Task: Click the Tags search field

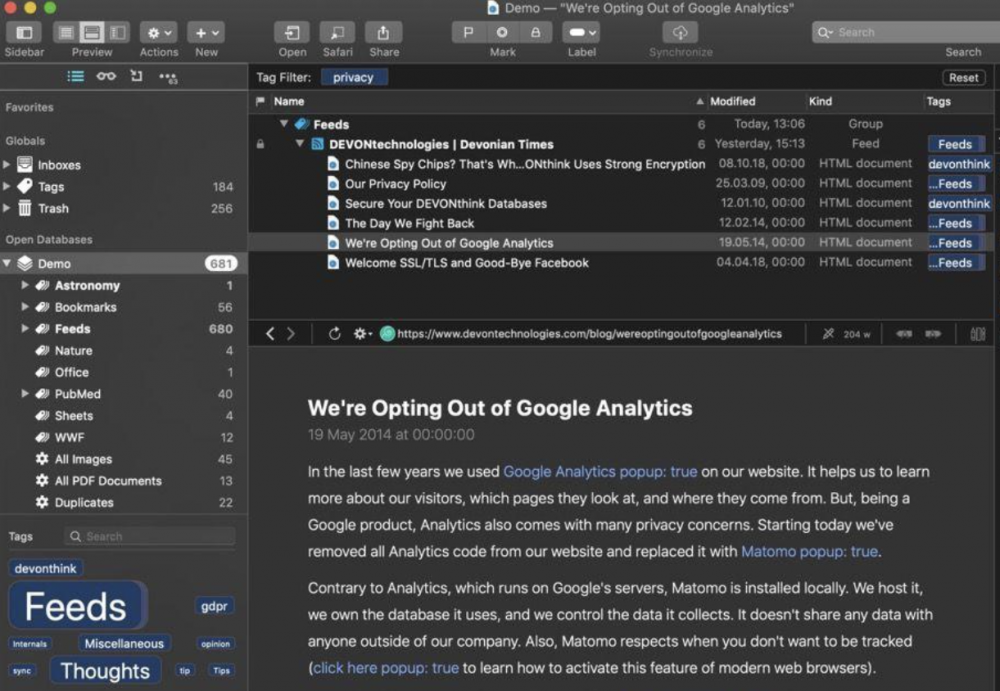Action: coord(150,536)
